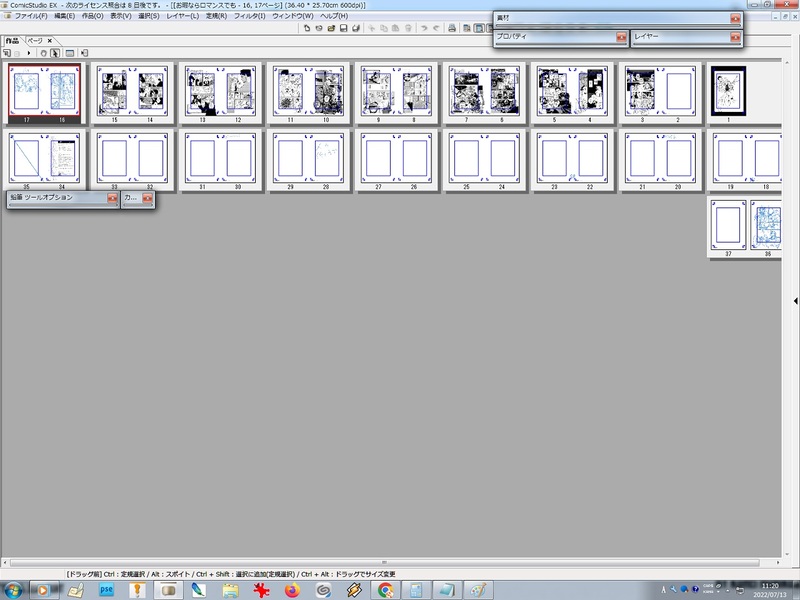This screenshot has height=600, width=800.
Task: Click the Undo arrow icon
Action: pyautogui.click(x=423, y=28)
